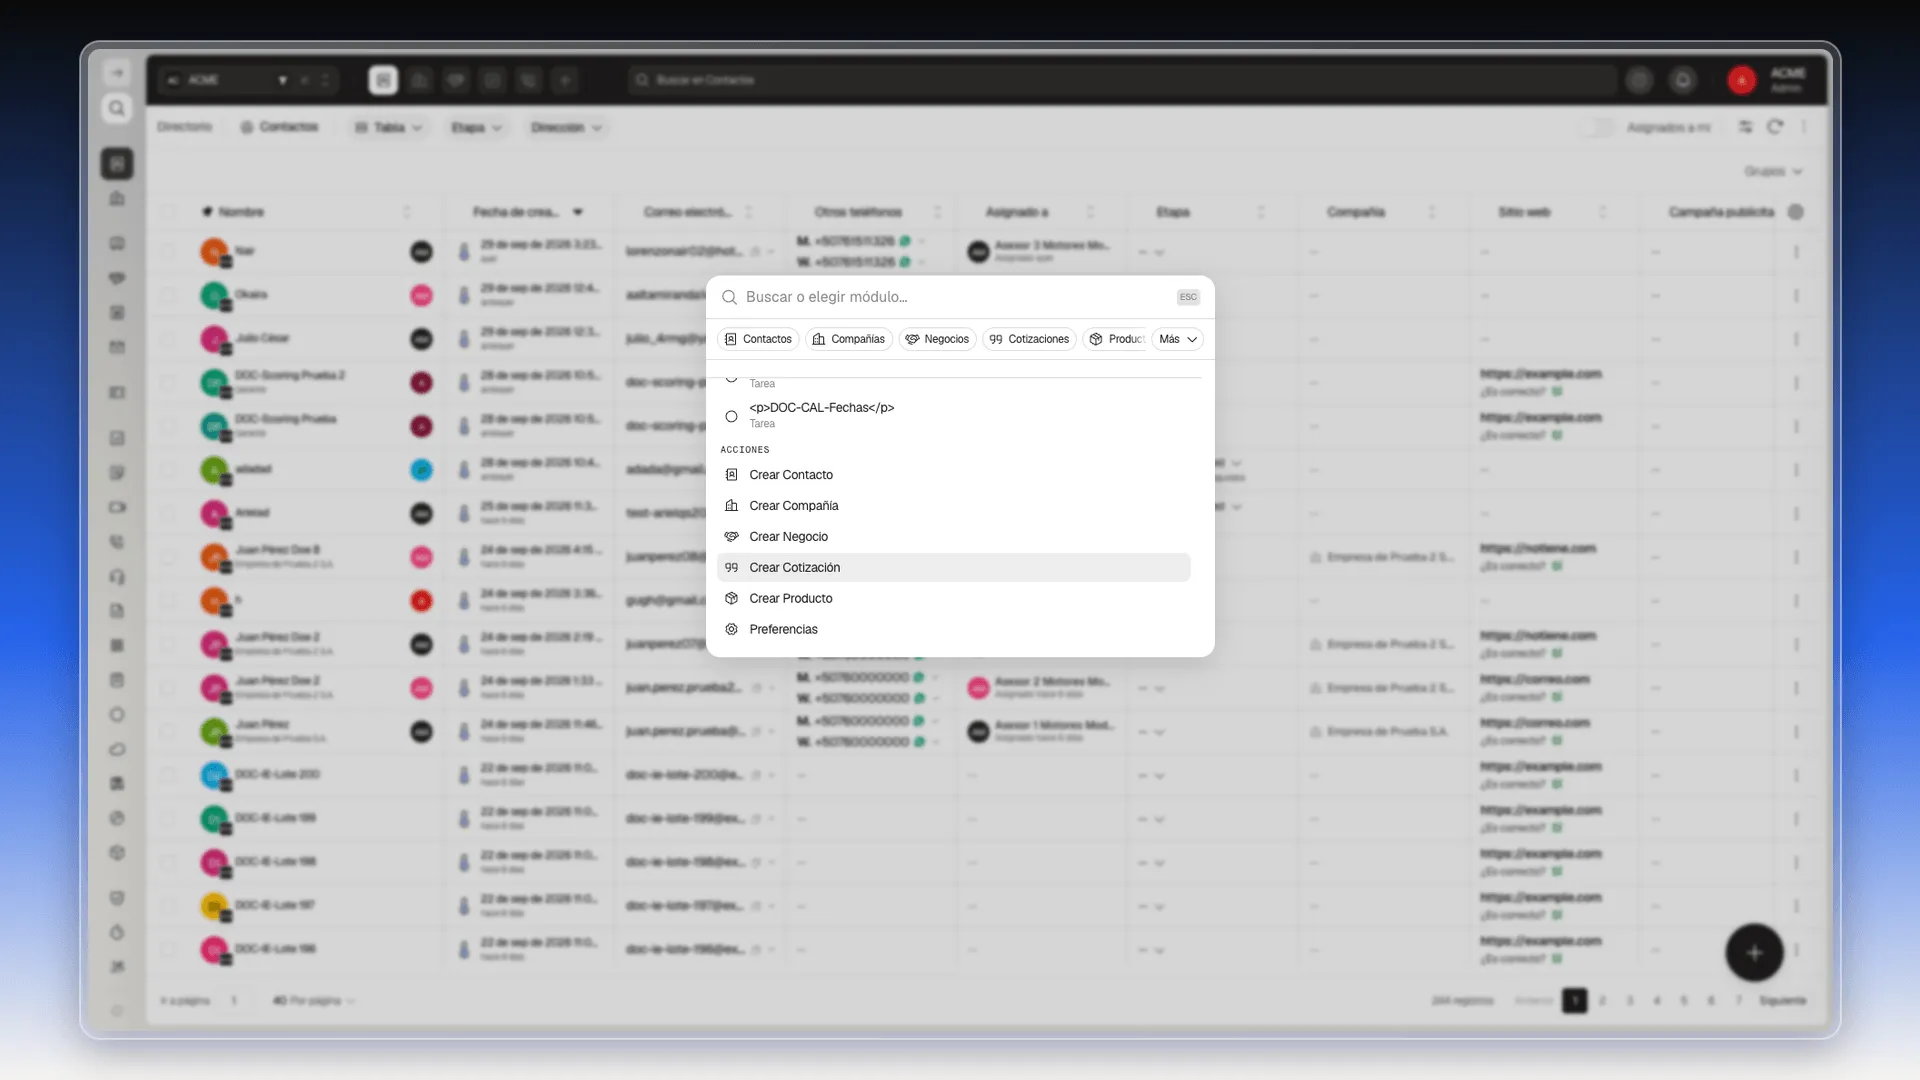The width and height of the screenshot is (1920, 1080).
Task: Choose Crear Producto action
Action: [954, 598]
